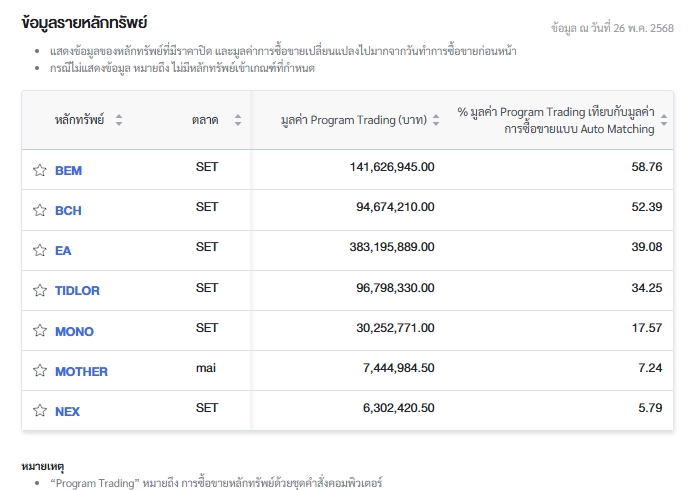Click the ตลาด column header text
This screenshot has width=696, height=490.
click(205, 120)
